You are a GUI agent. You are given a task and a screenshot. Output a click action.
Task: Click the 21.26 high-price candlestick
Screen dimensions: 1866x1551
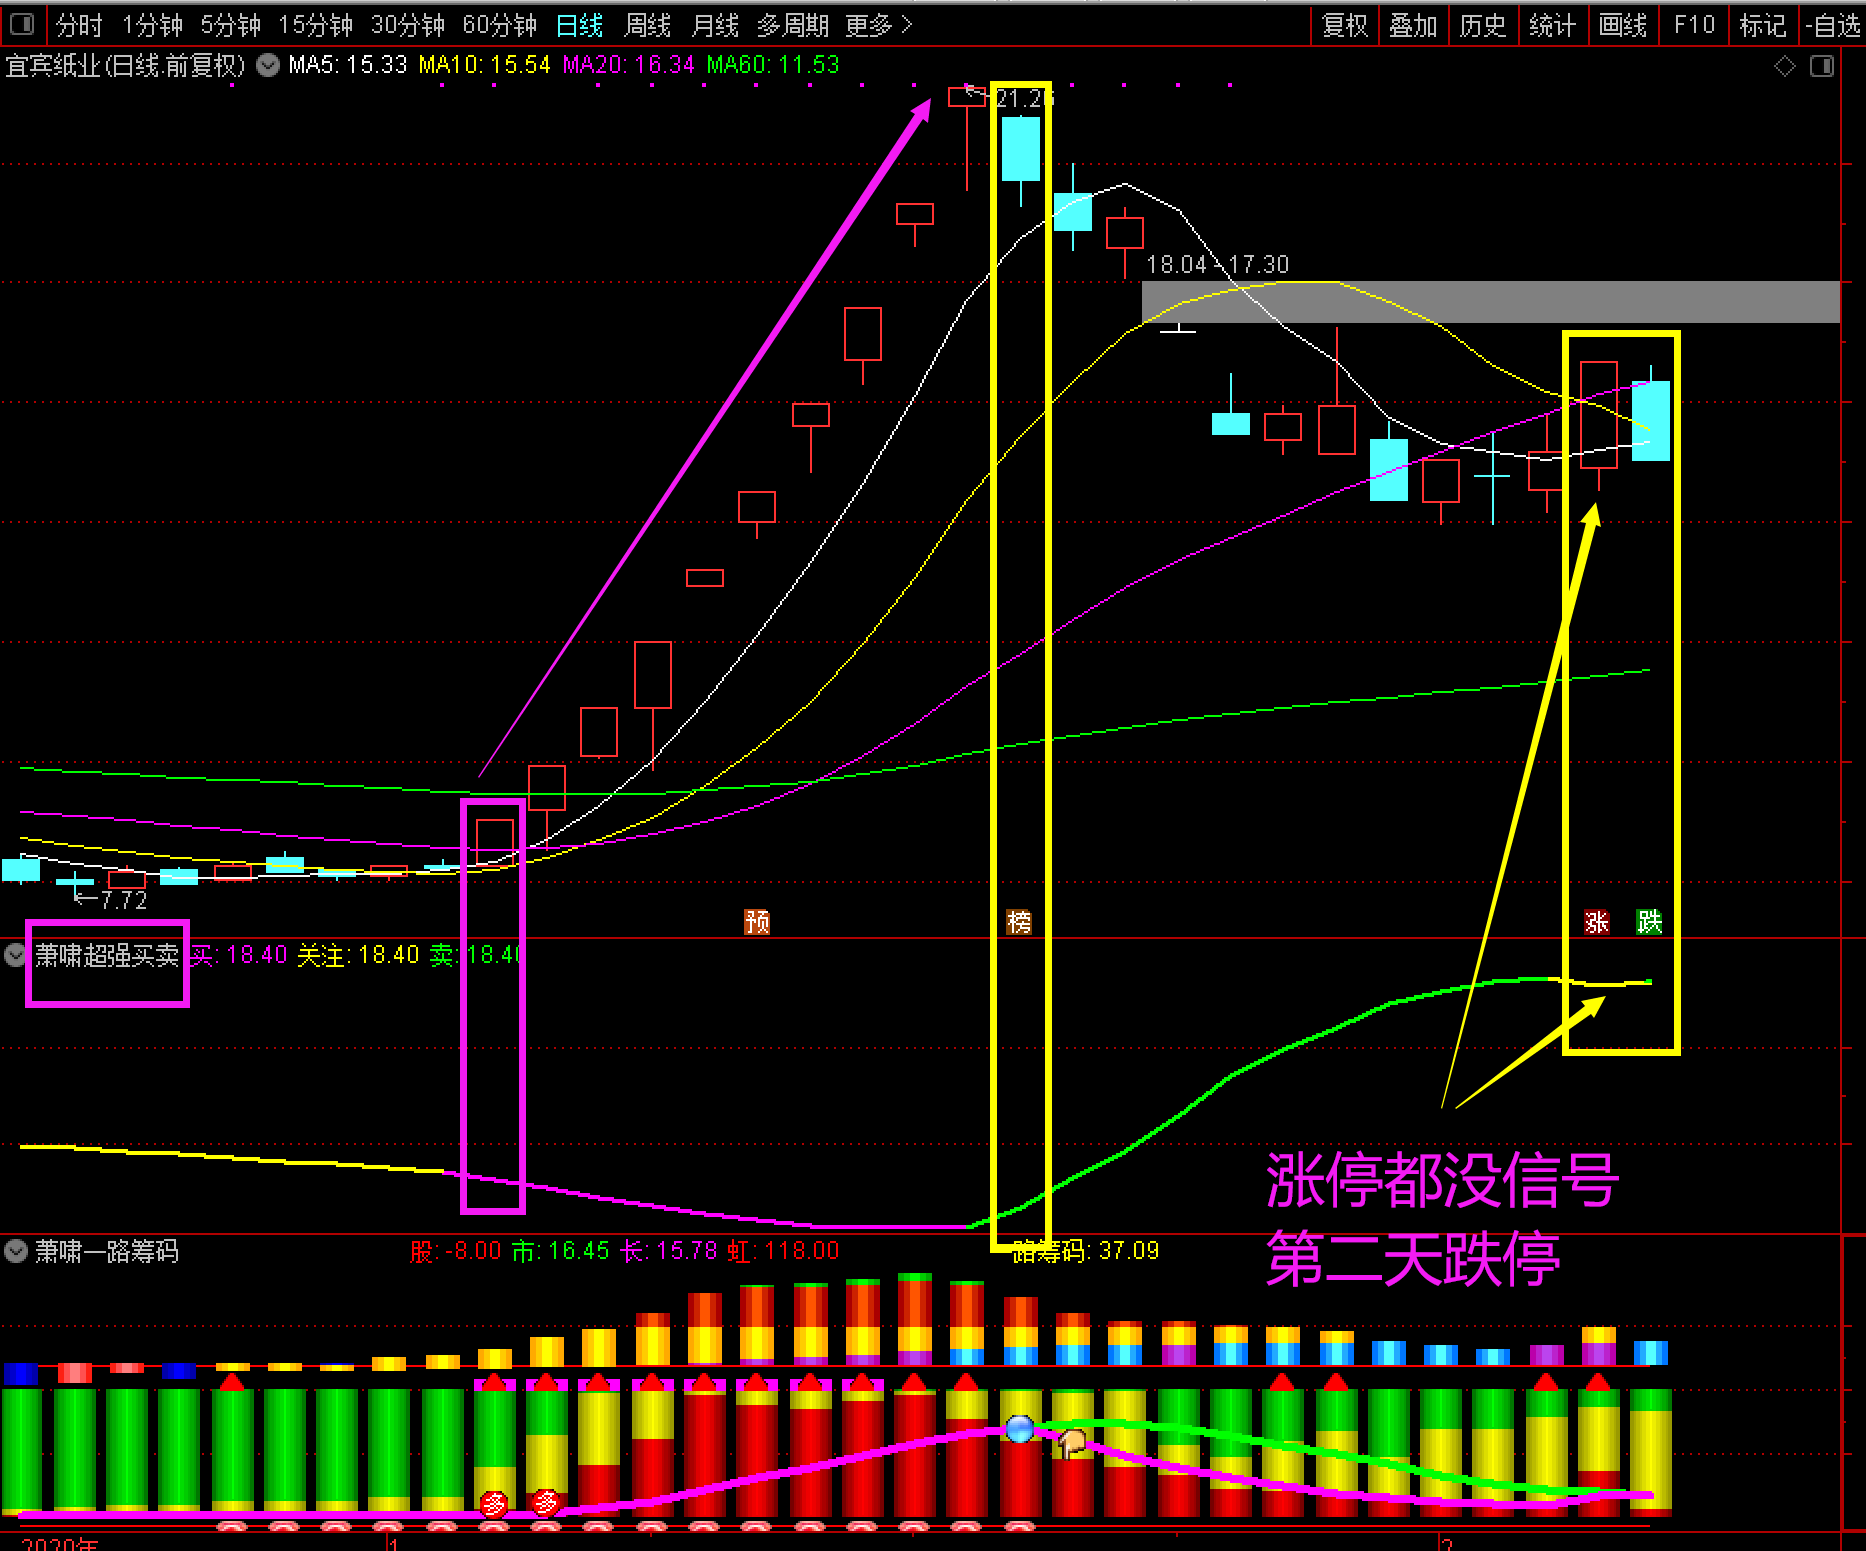[x=967, y=97]
